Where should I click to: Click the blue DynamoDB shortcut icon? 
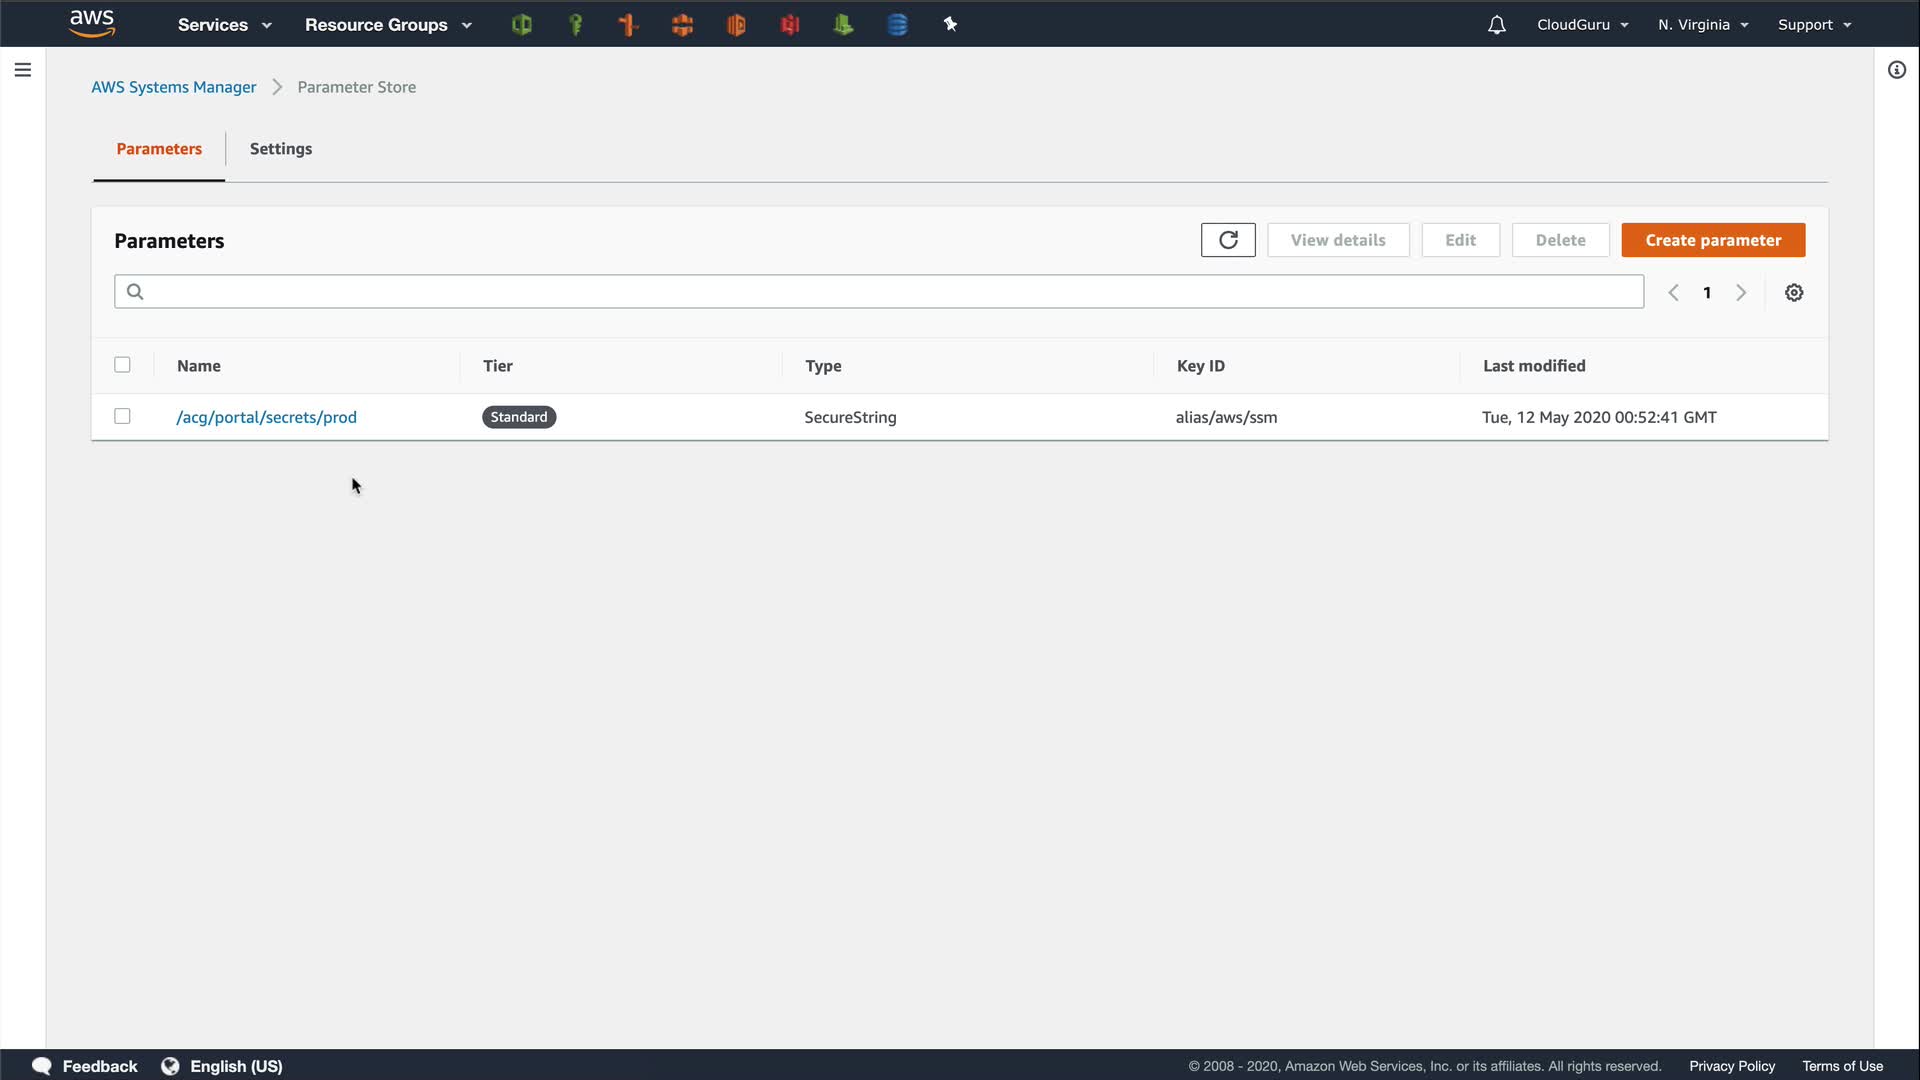point(897,25)
